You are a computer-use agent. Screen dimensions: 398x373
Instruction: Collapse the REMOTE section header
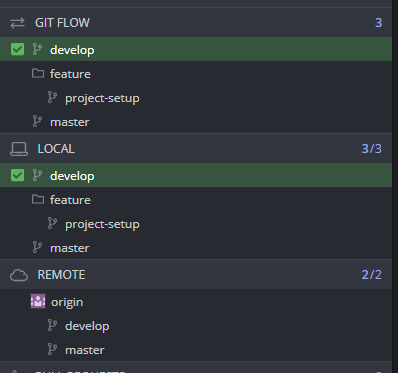click(x=196, y=274)
